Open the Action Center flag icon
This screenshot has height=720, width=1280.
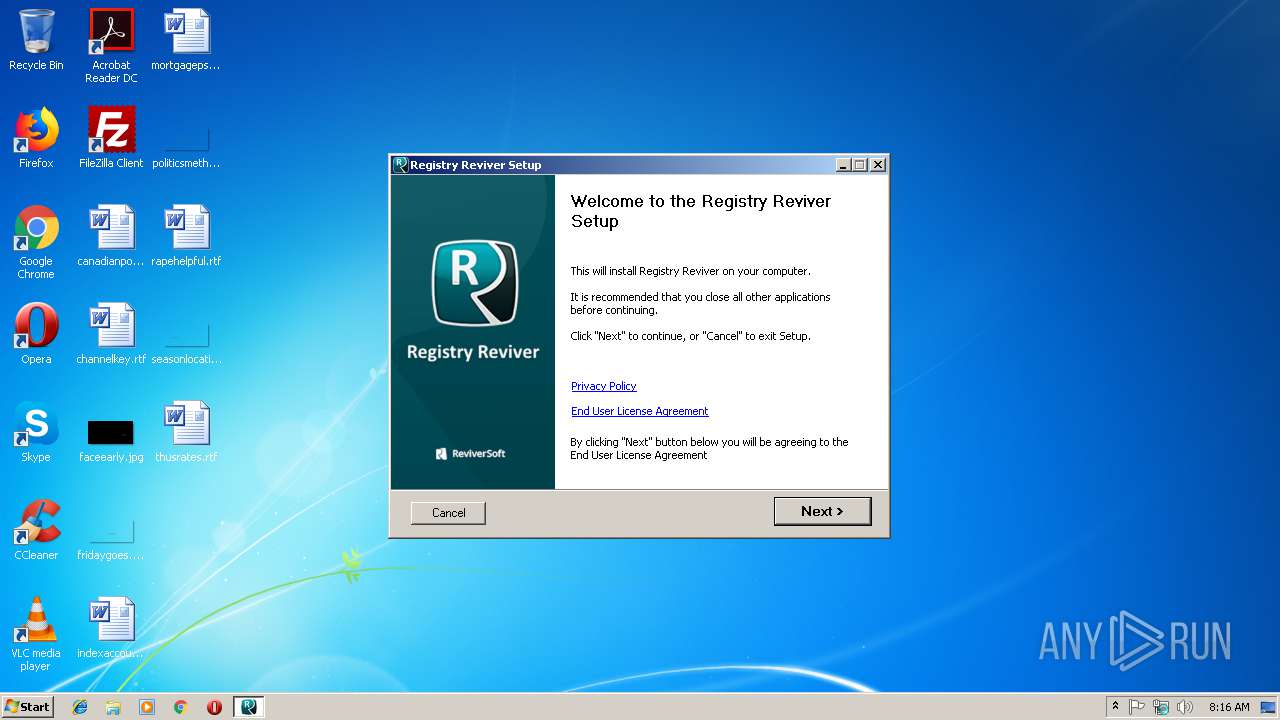click(x=1137, y=707)
